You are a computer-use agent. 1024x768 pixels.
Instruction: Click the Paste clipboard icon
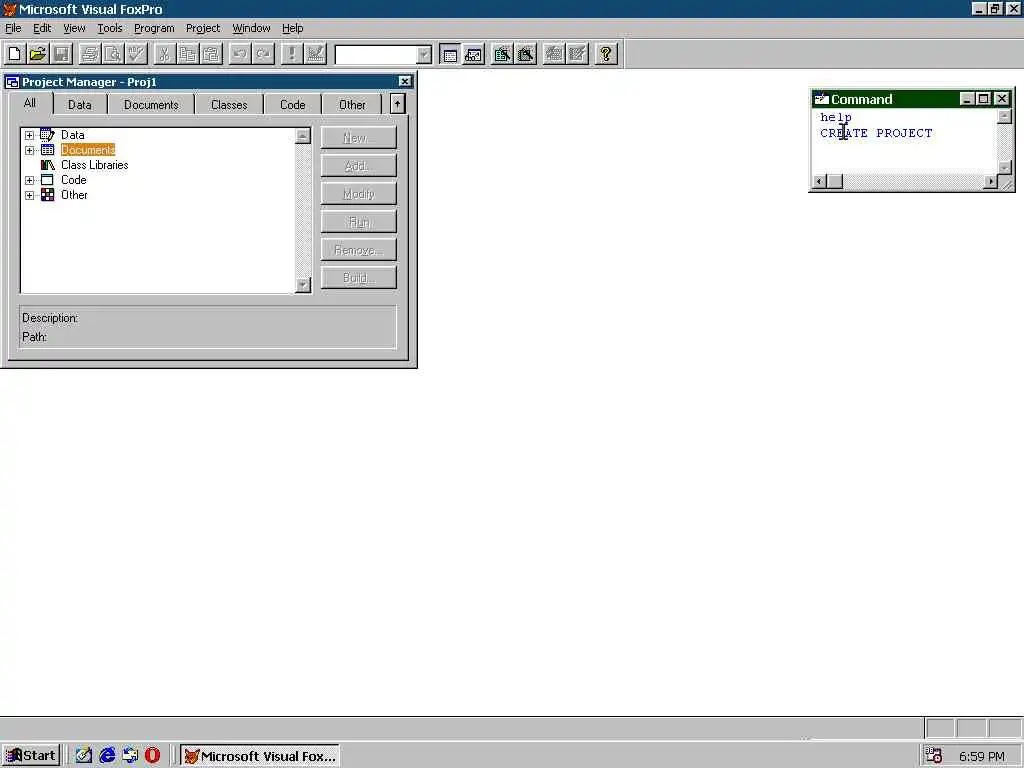212,54
